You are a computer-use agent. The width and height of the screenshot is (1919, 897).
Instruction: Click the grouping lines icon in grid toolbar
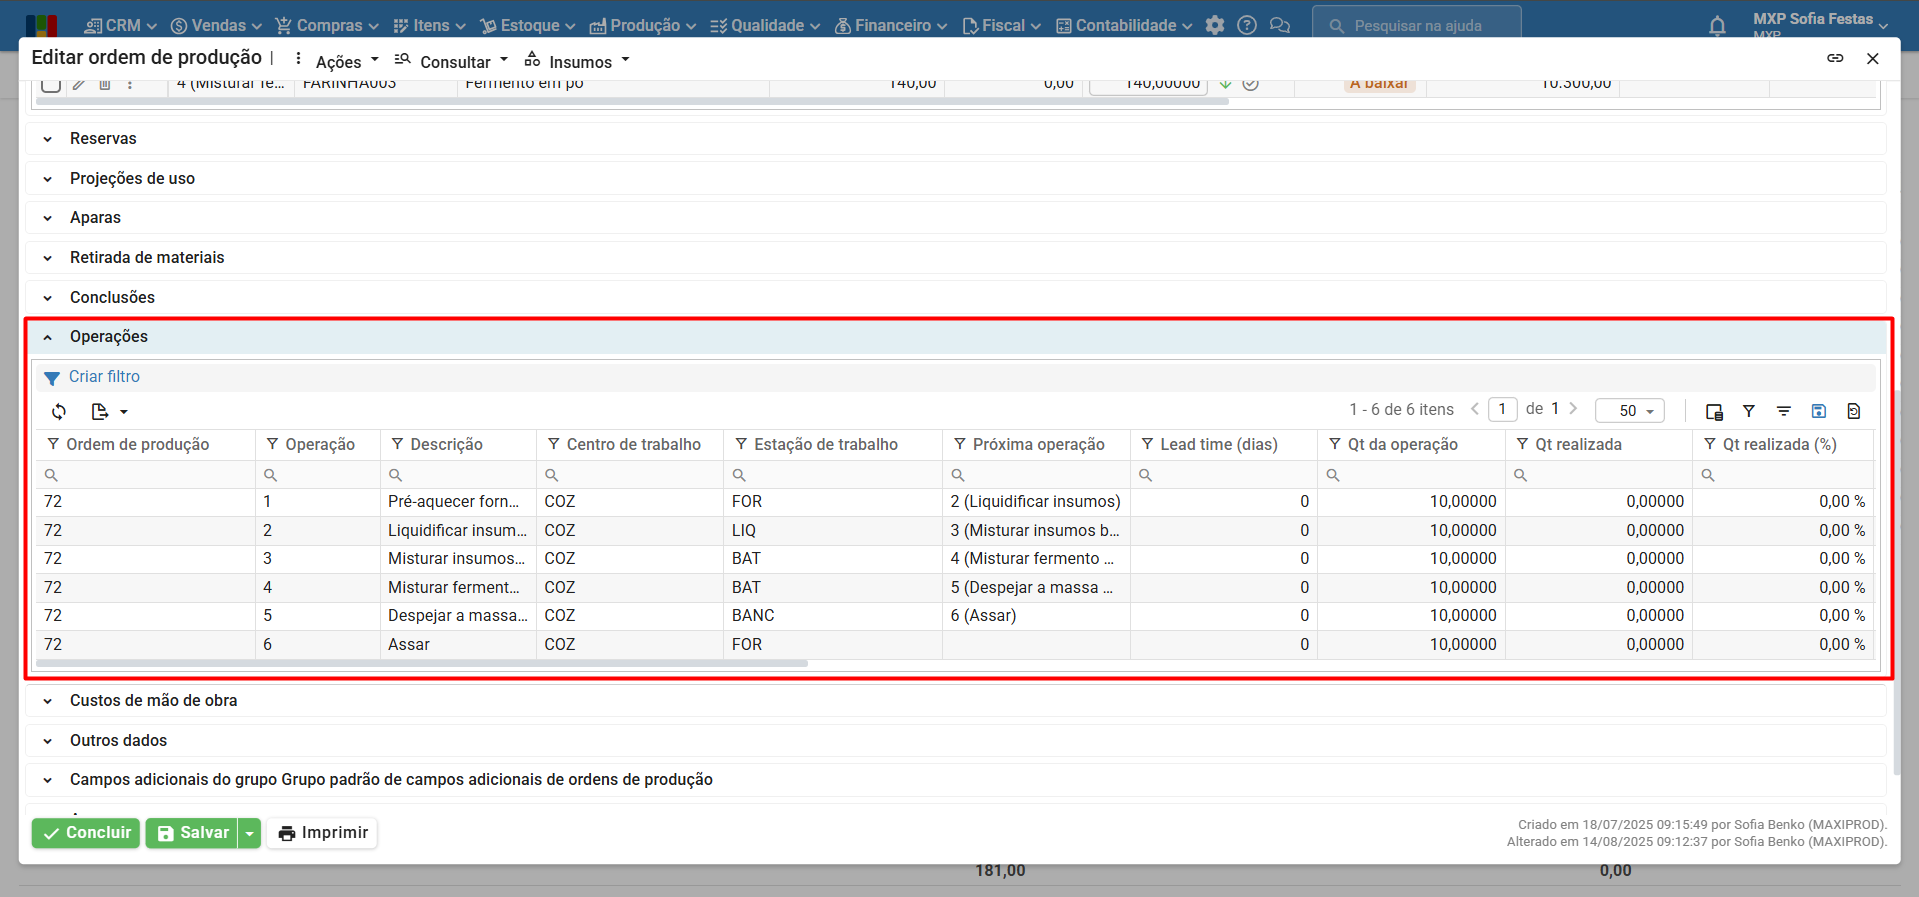pyautogui.click(x=1784, y=412)
